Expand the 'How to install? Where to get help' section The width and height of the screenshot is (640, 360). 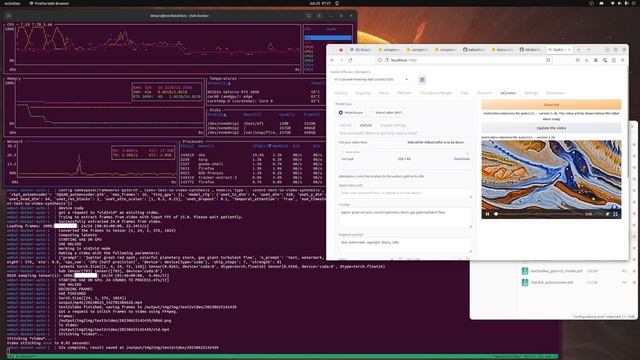point(378,133)
